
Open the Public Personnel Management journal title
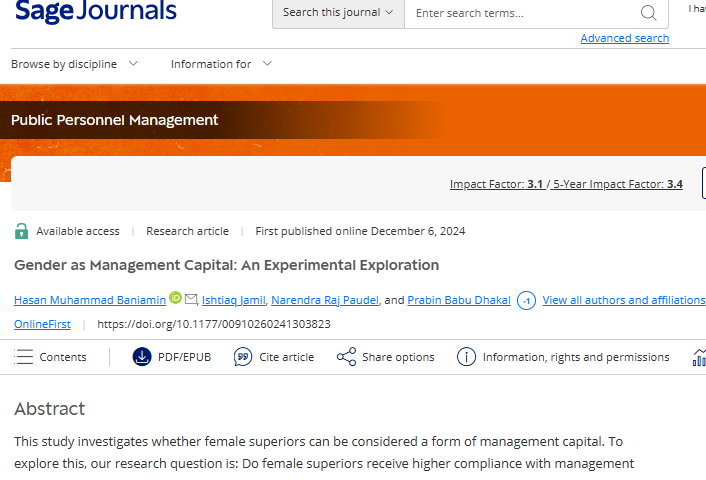tap(114, 120)
